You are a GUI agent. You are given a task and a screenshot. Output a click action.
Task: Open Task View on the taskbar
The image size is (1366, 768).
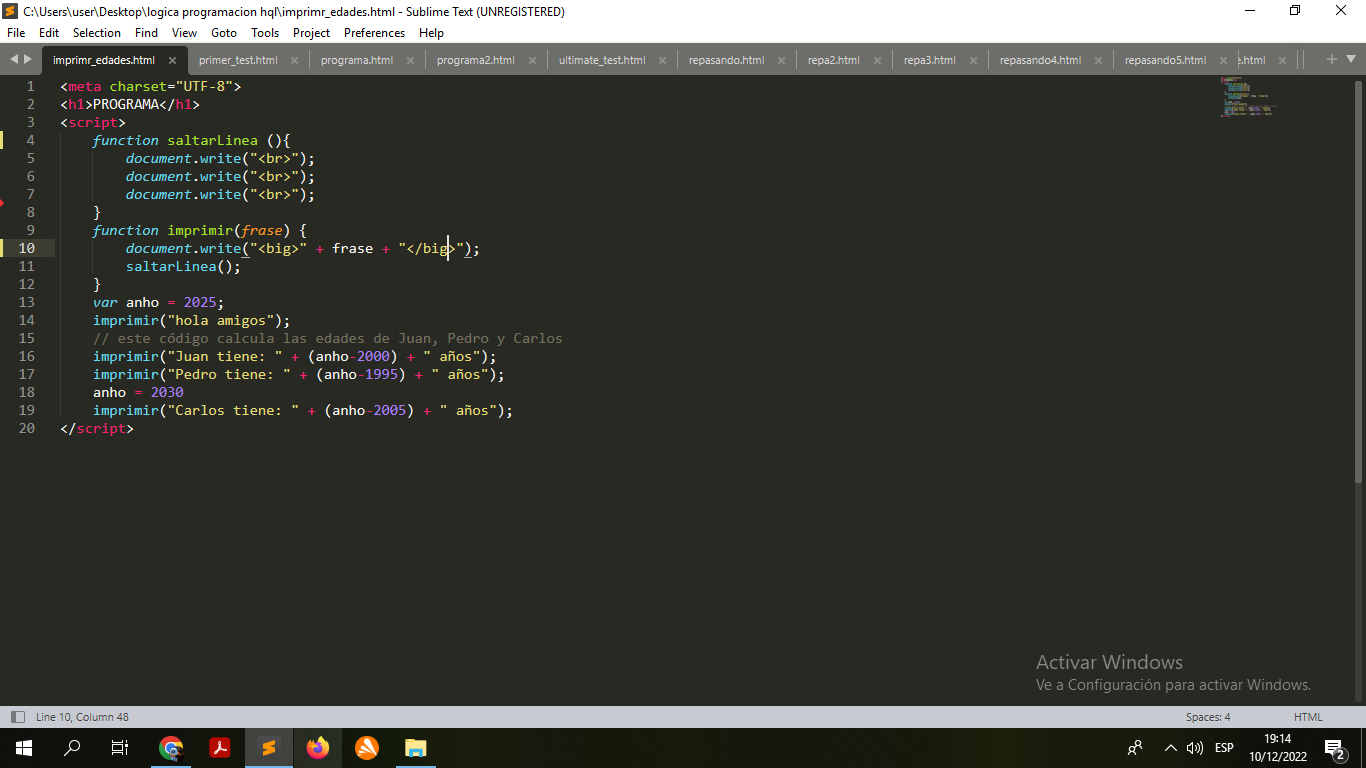pos(120,748)
